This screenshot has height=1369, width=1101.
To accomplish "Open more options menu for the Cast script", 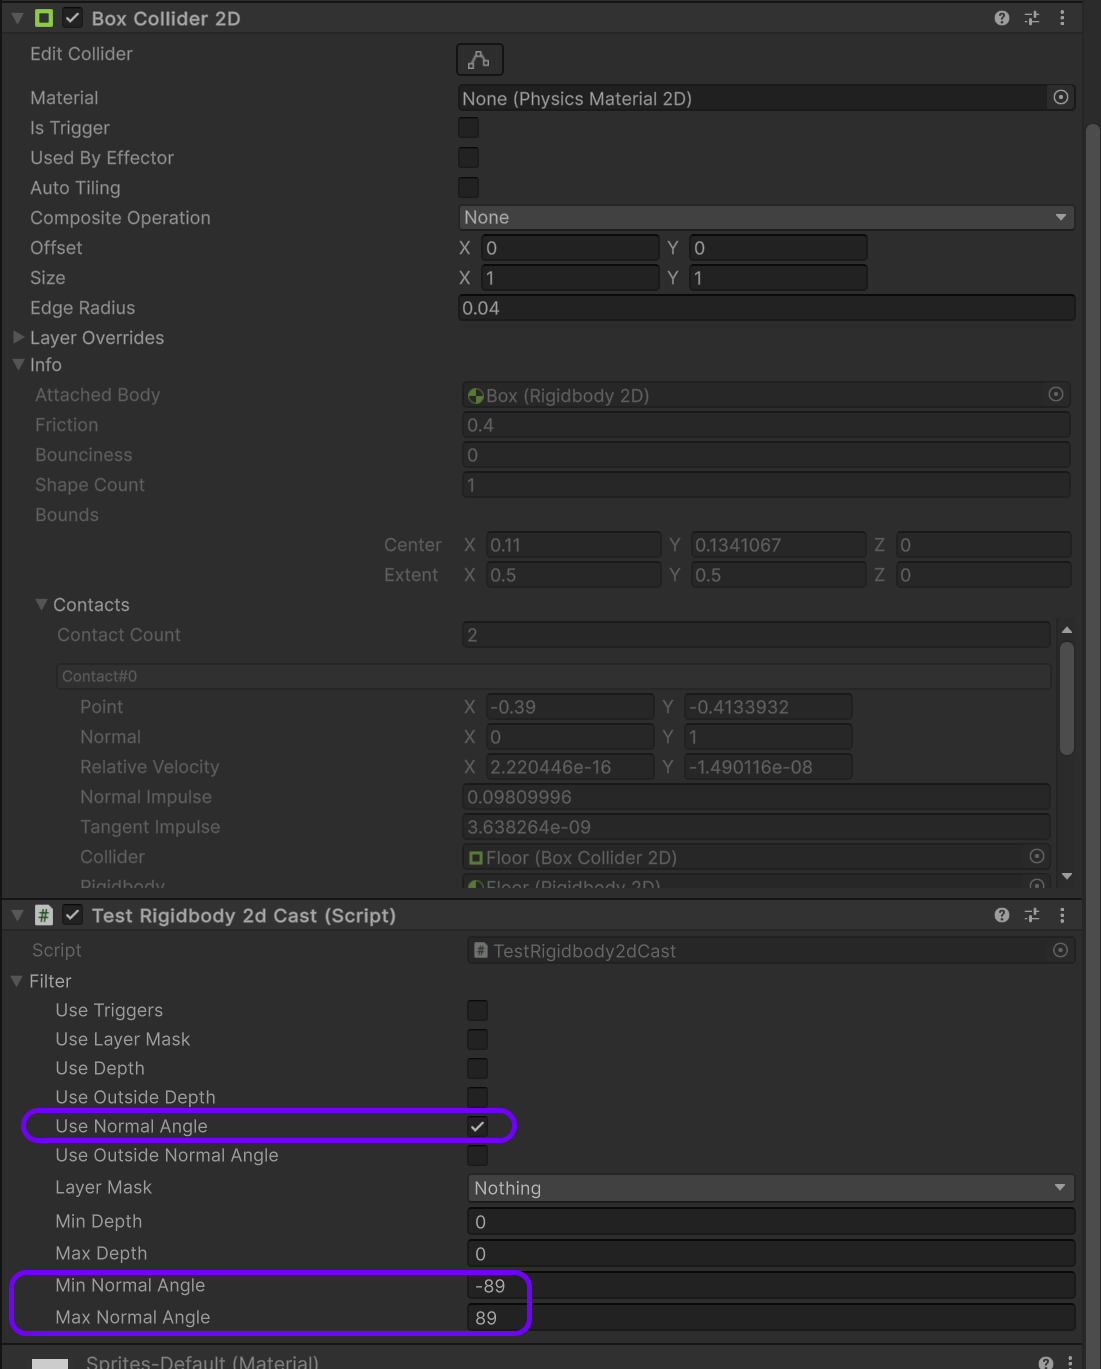I will (1062, 915).
